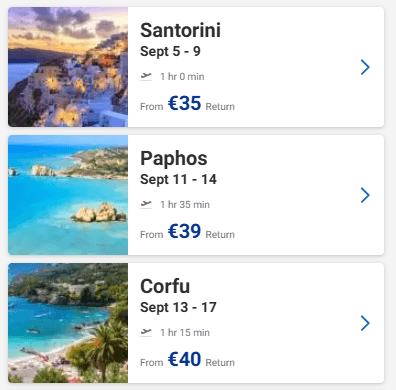Choose the €39 return fare
The image size is (396, 390).
(x=184, y=231)
